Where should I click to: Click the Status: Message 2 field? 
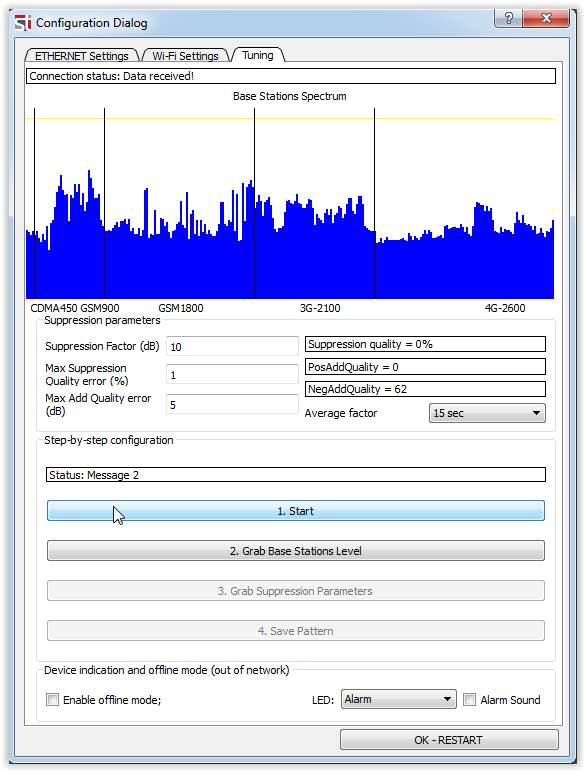click(x=296, y=475)
